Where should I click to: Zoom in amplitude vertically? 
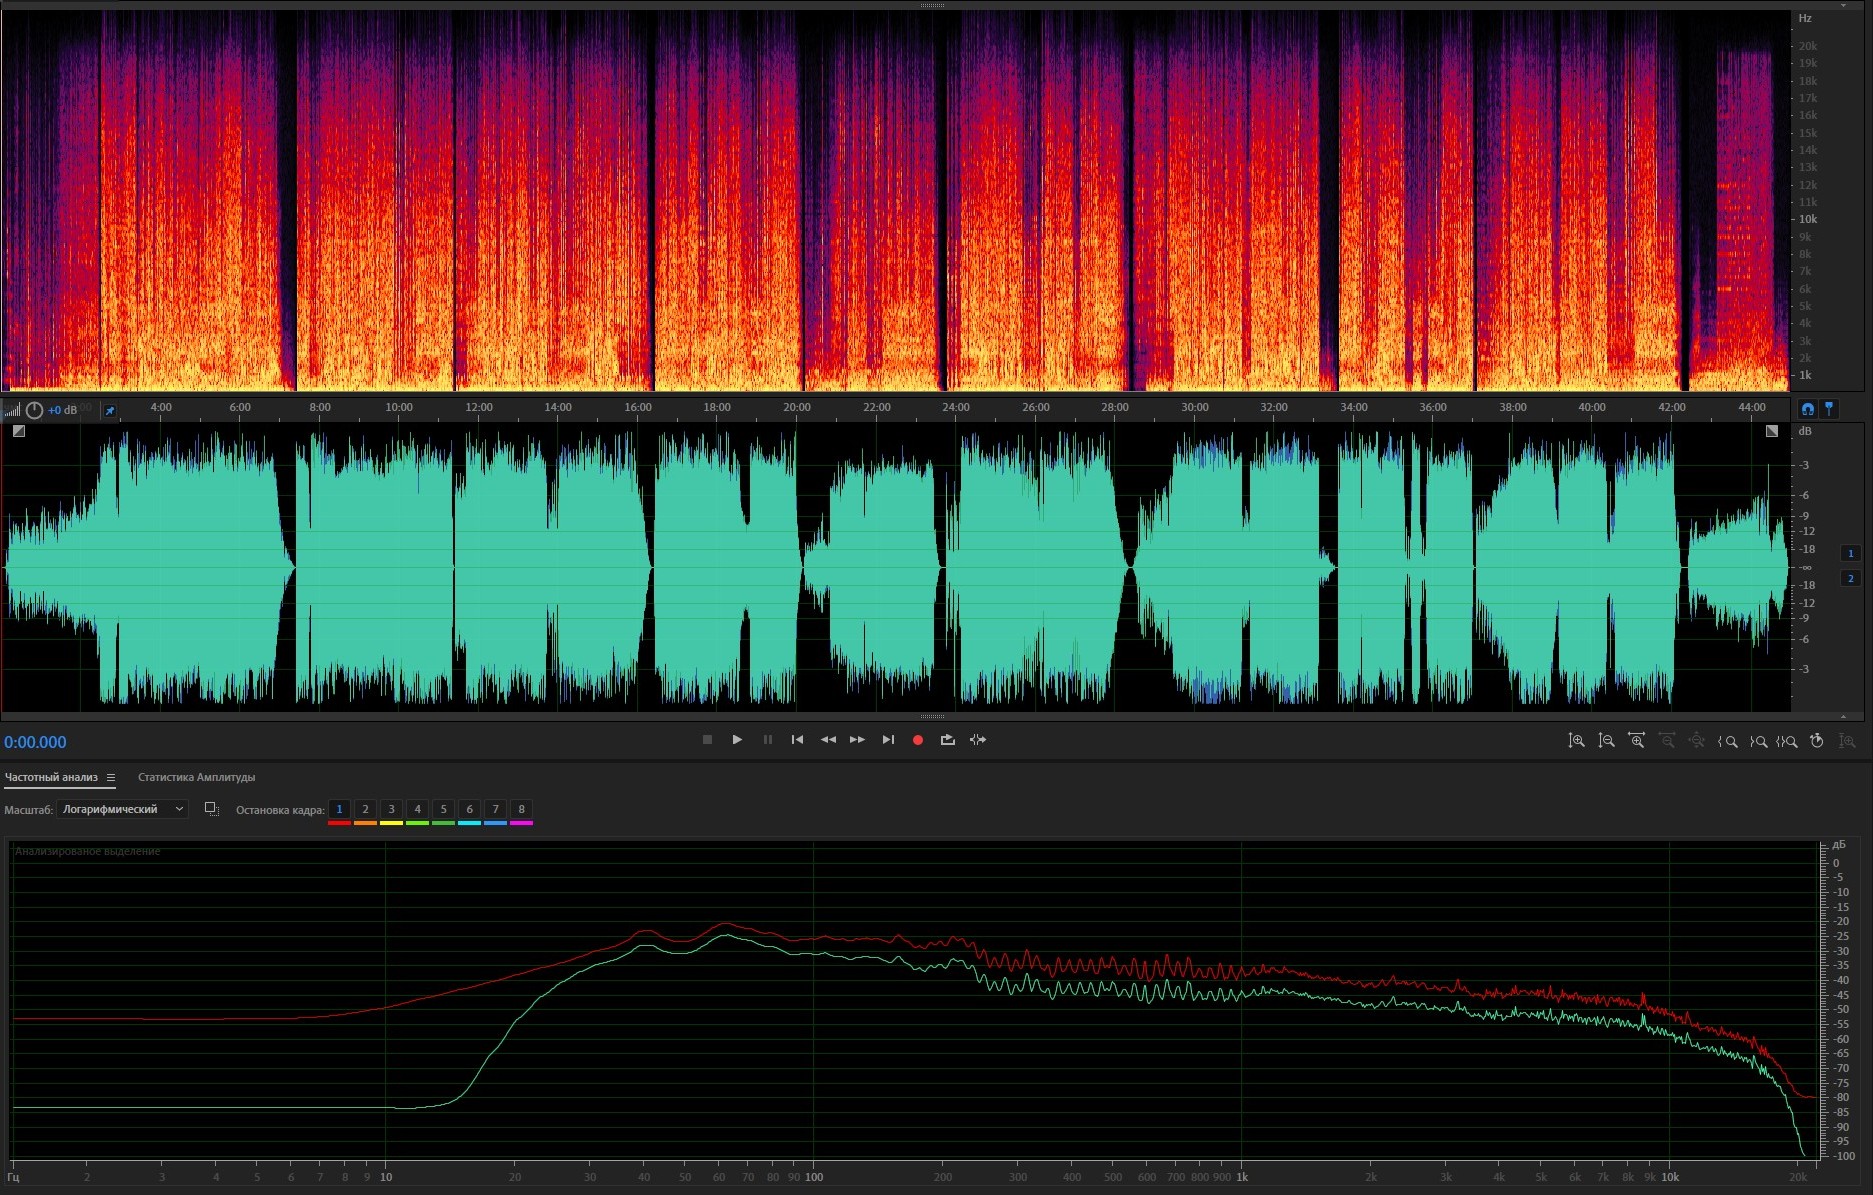[1576, 741]
